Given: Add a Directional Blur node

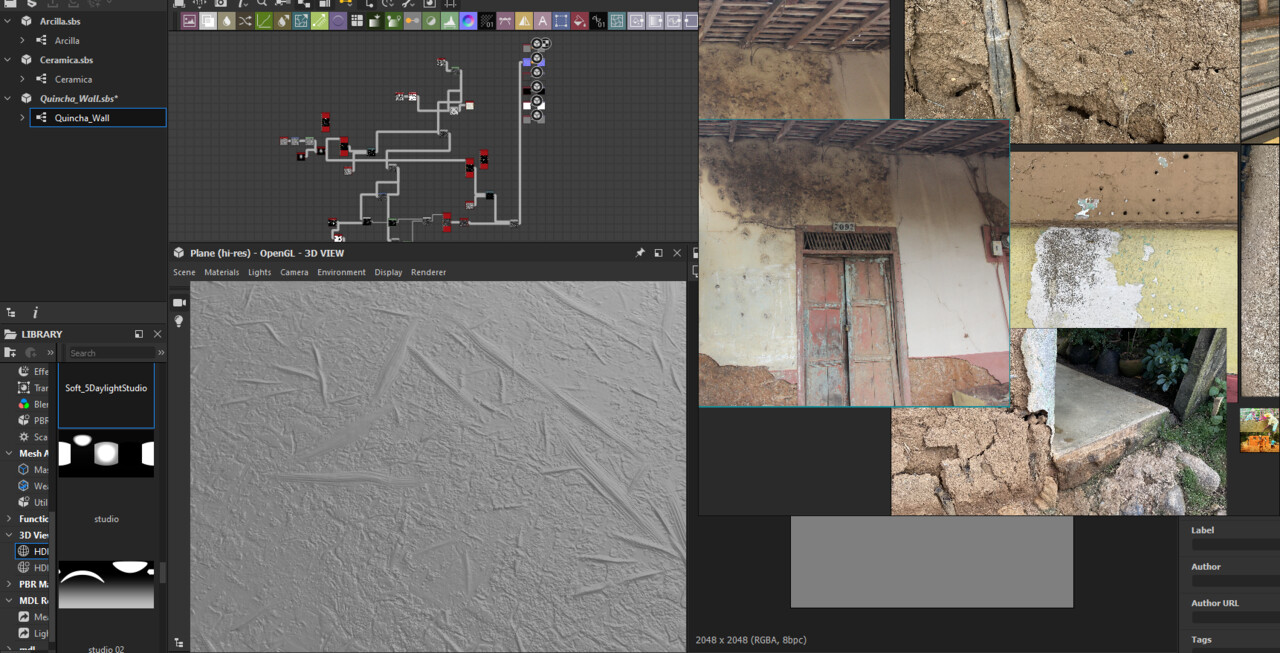Looking at the screenshot, I should (x=283, y=20).
